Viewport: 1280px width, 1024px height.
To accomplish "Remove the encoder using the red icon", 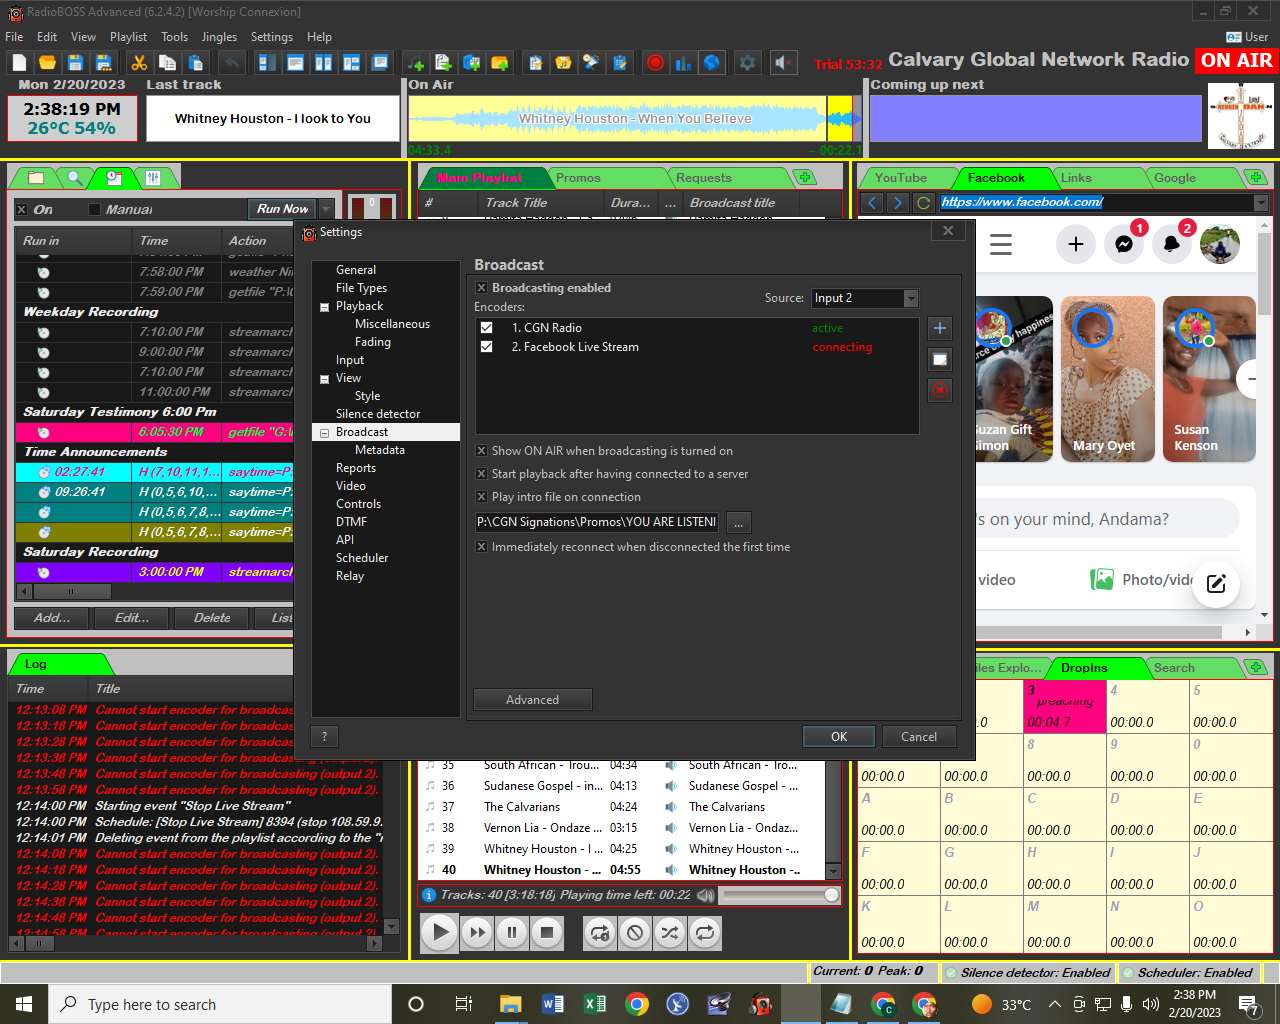I will point(940,390).
